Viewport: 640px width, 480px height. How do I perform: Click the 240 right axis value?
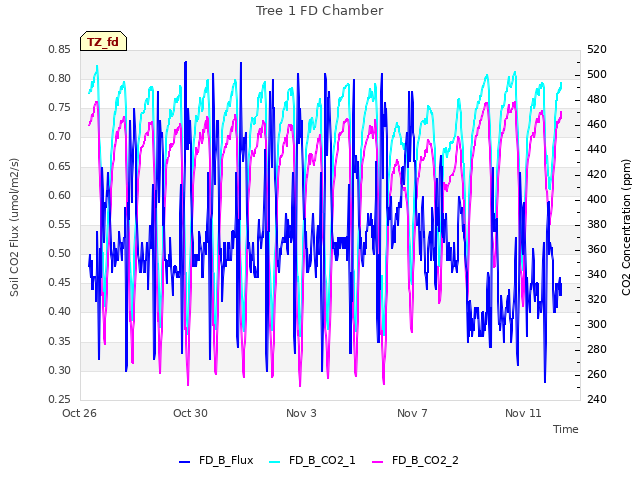[x=597, y=399]
